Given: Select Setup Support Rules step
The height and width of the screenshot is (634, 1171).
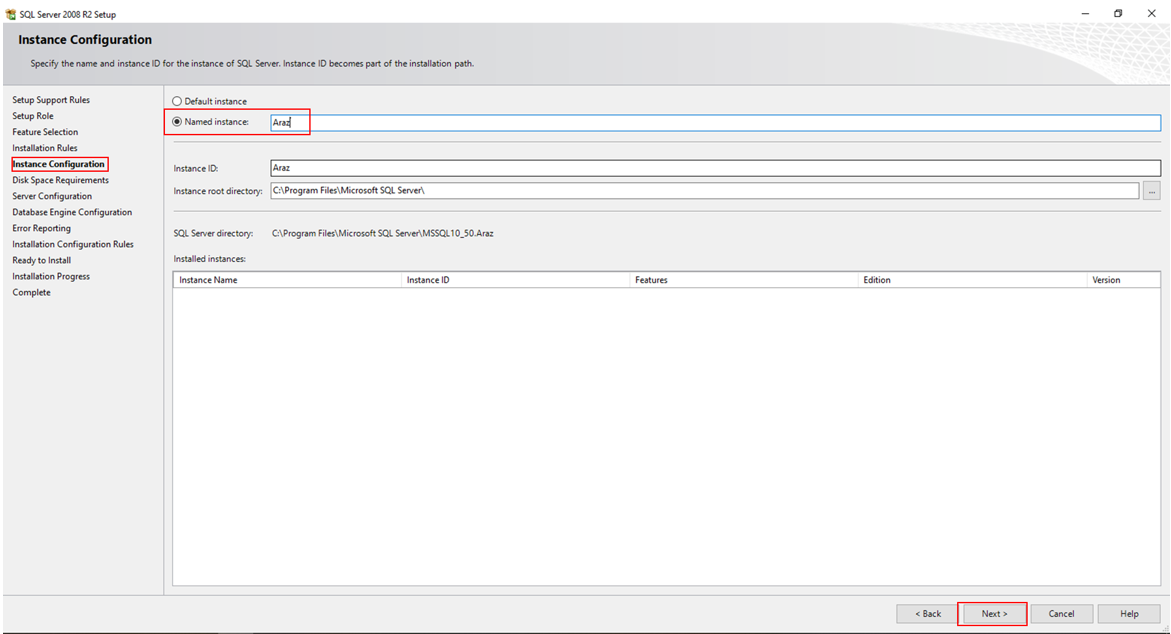Looking at the screenshot, I should (x=51, y=100).
